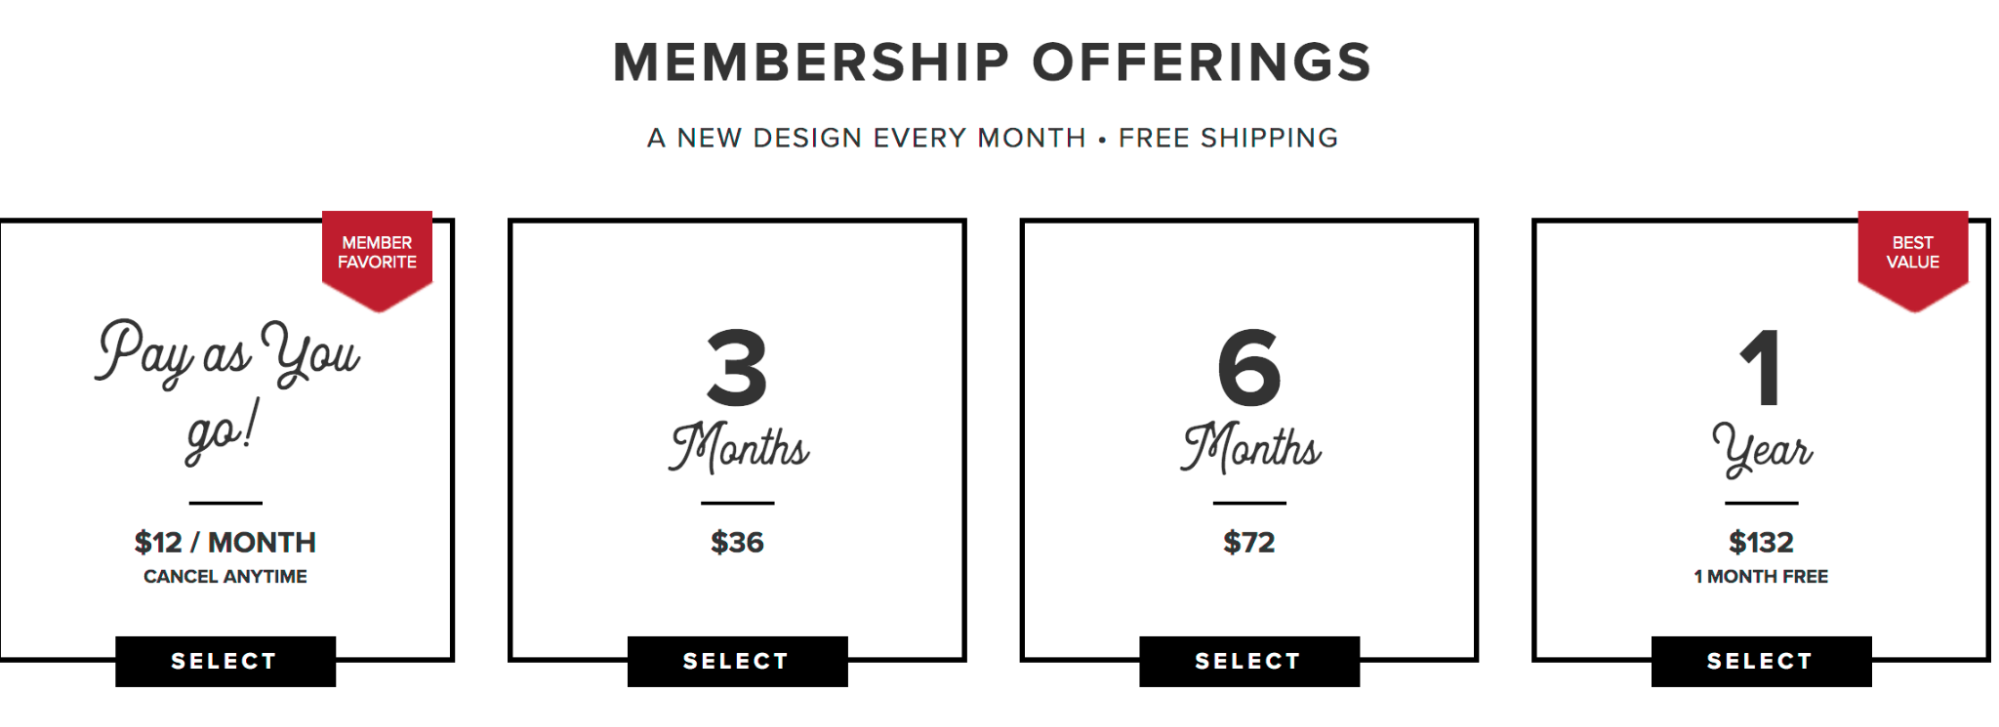
Task: Click the $72 price label
Action: click(x=1249, y=542)
